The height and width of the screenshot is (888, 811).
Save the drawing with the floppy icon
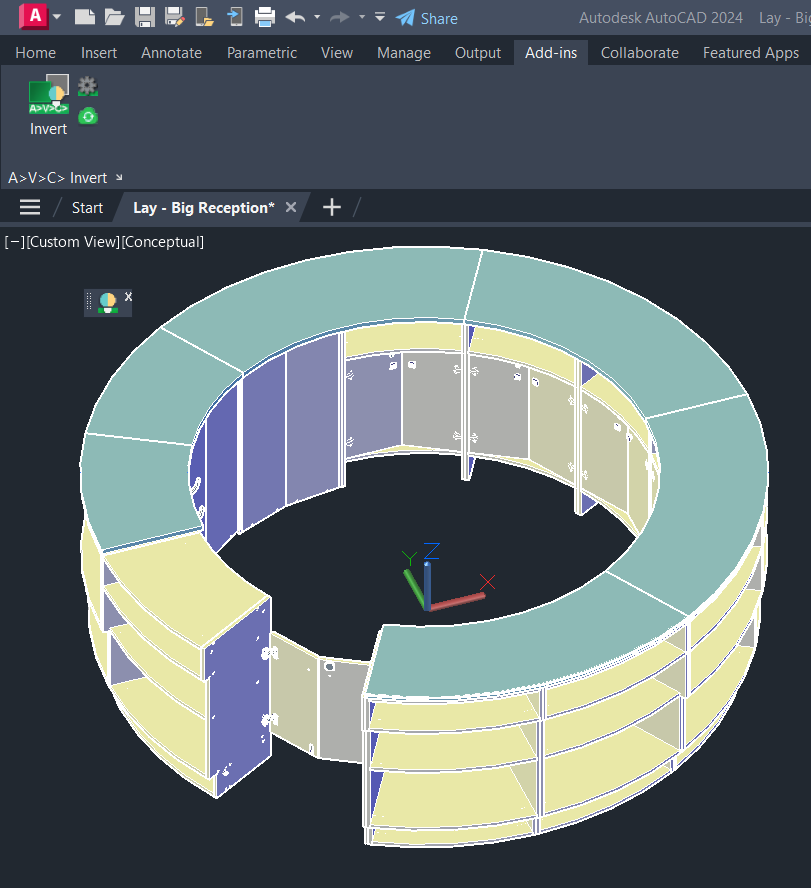145,17
